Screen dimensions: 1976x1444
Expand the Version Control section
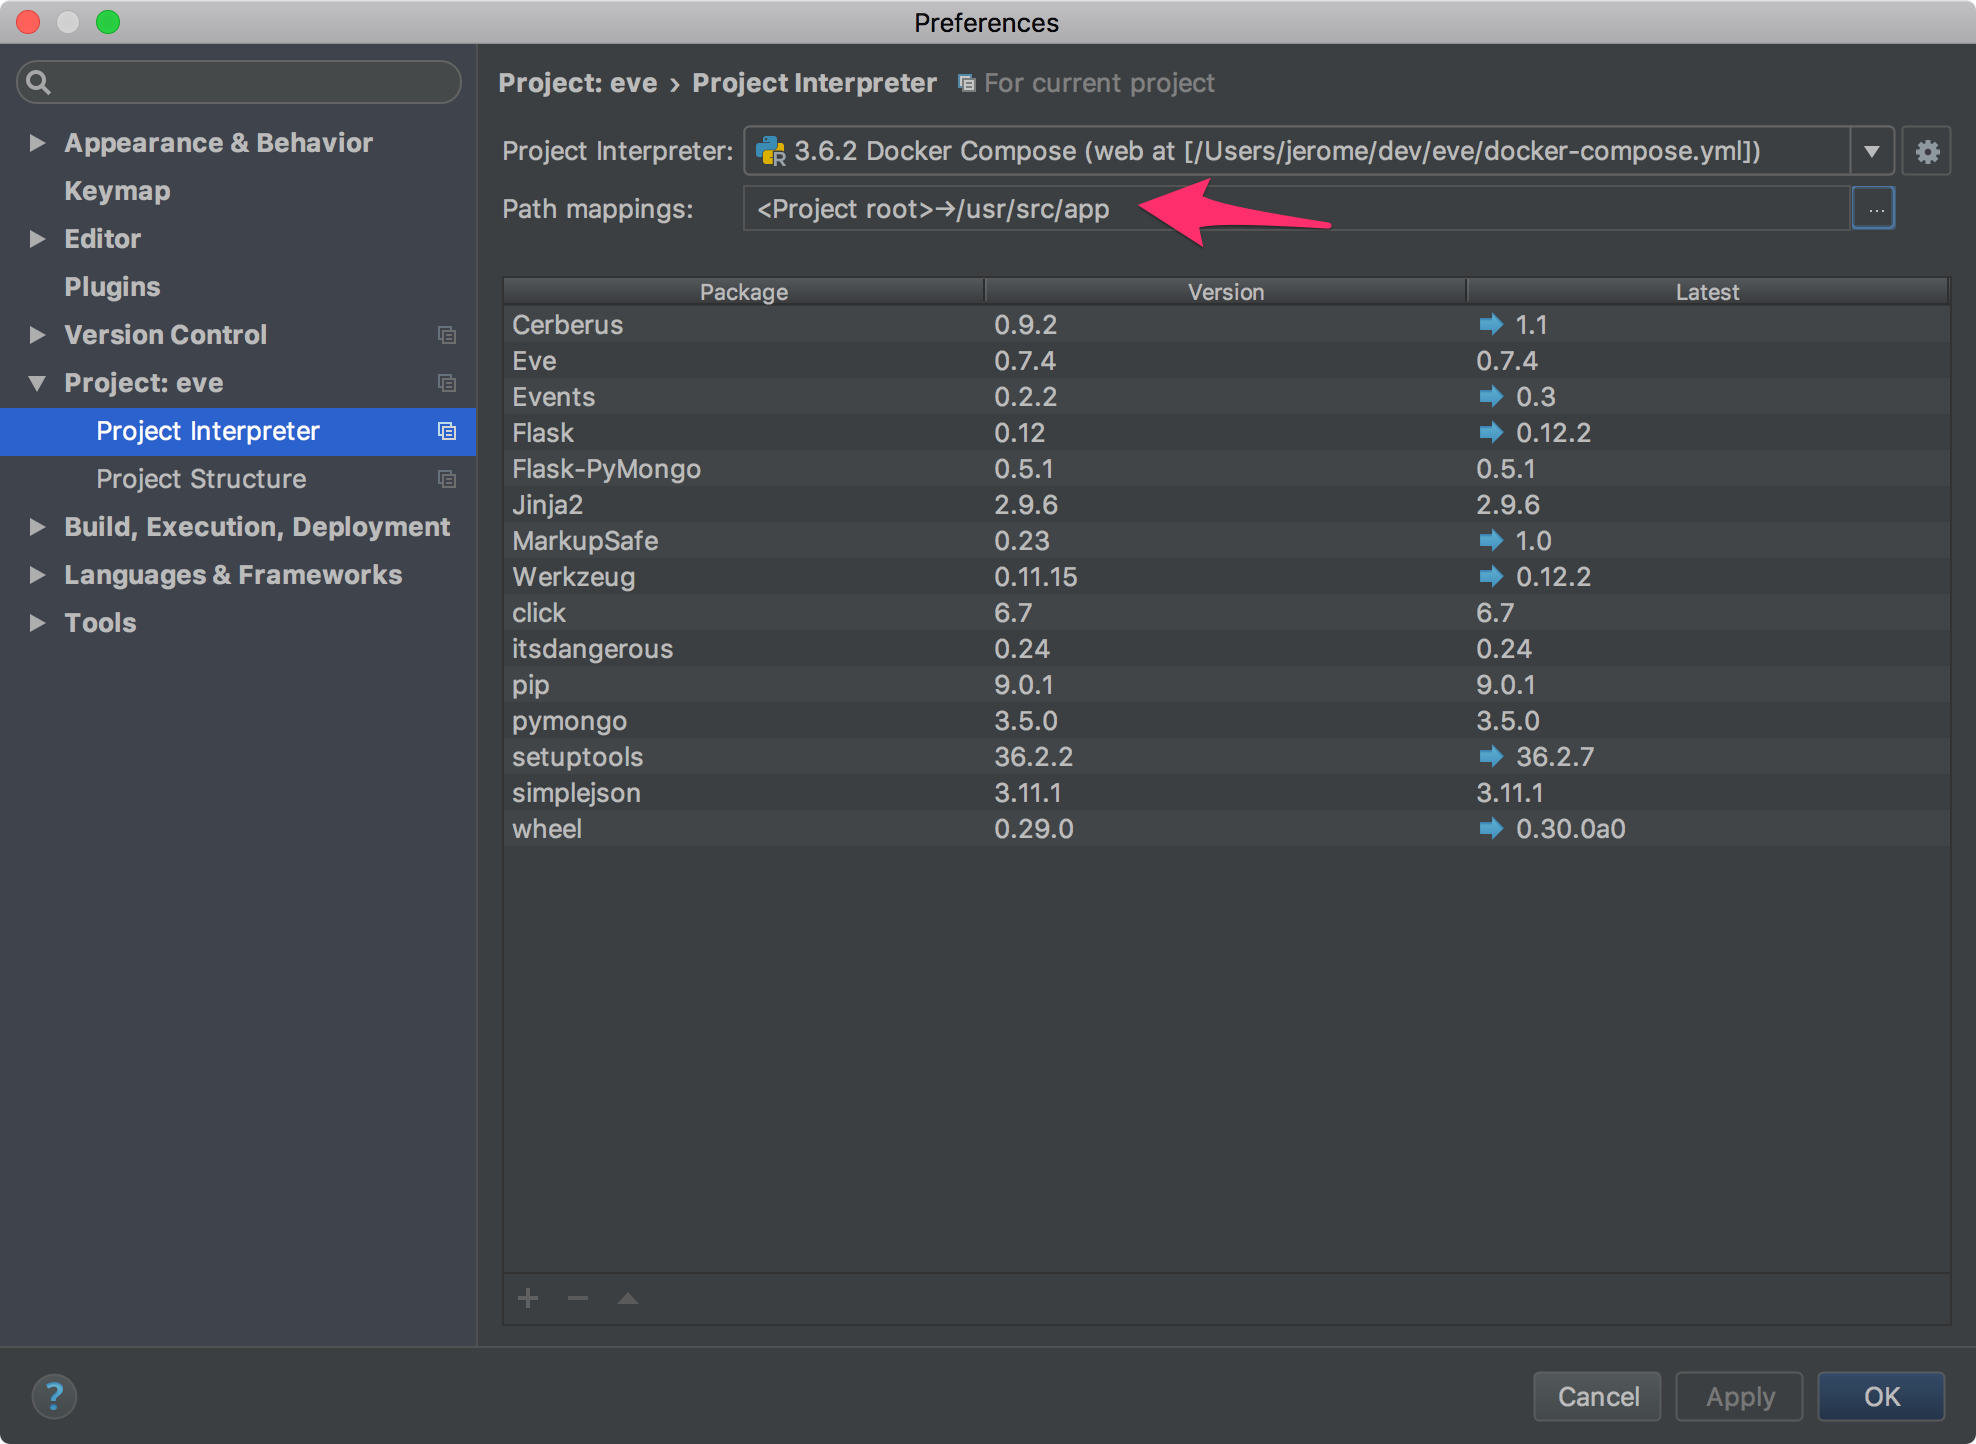pyautogui.click(x=37, y=335)
